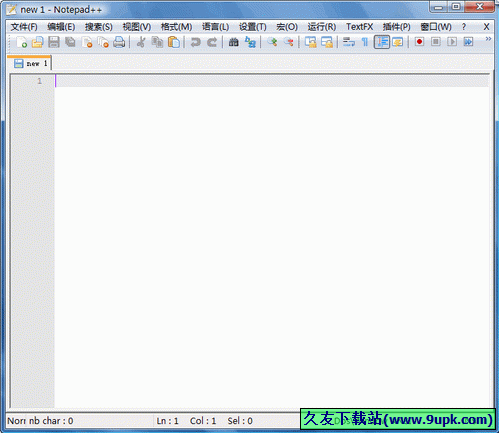This screenshot has height=433, width=499.
Task: Toggle the indent guide icon
Action: [x=382, y=42]
